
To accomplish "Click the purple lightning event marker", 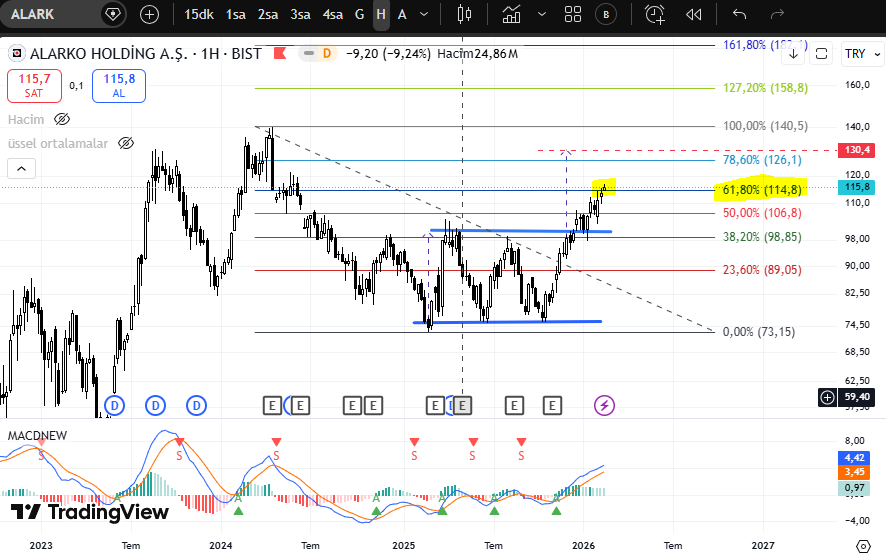I will click(604, 405).
